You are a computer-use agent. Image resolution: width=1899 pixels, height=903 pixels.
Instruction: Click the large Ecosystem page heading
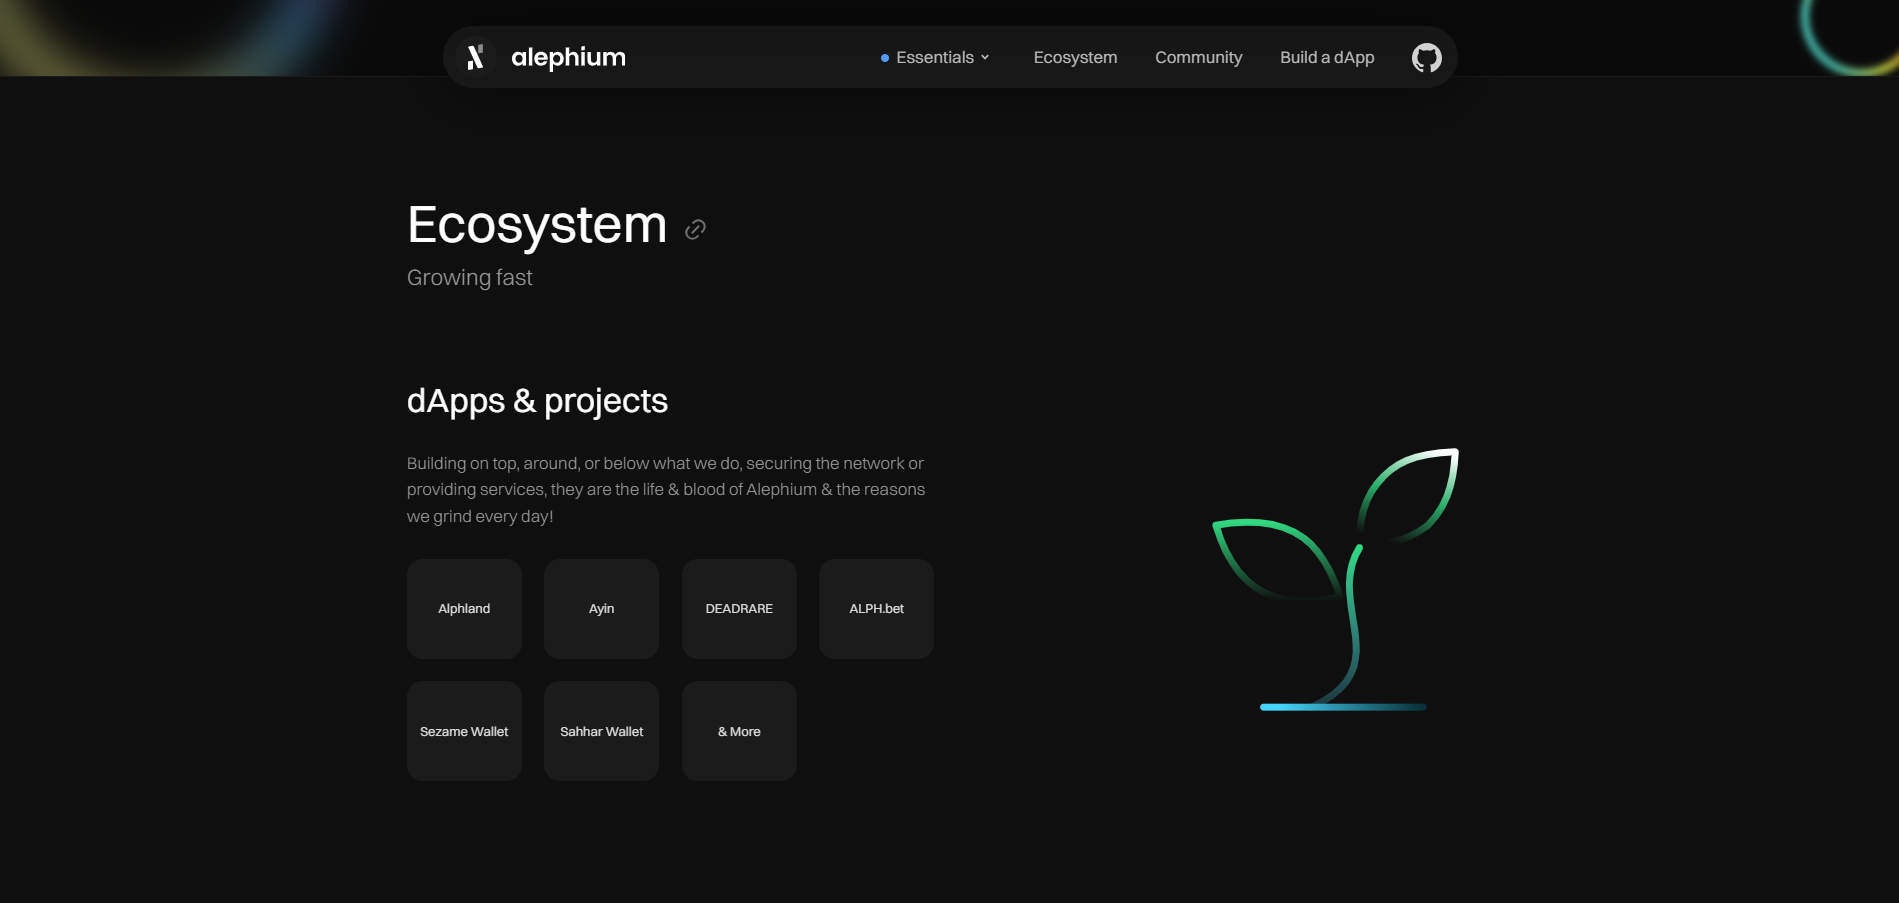click(x=537, y=225)
